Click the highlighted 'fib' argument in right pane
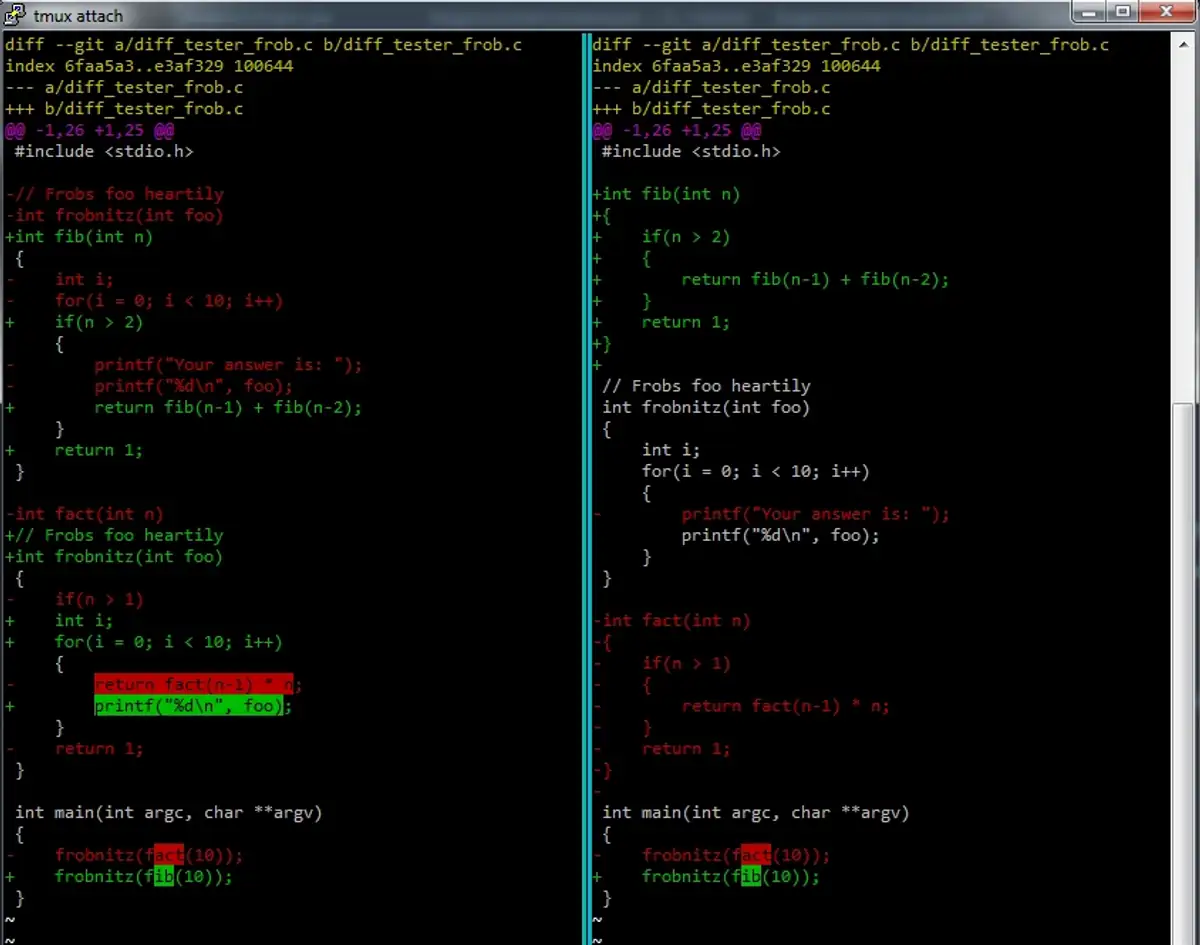This screenshot has width=1200, height=945. pos(751,876)
